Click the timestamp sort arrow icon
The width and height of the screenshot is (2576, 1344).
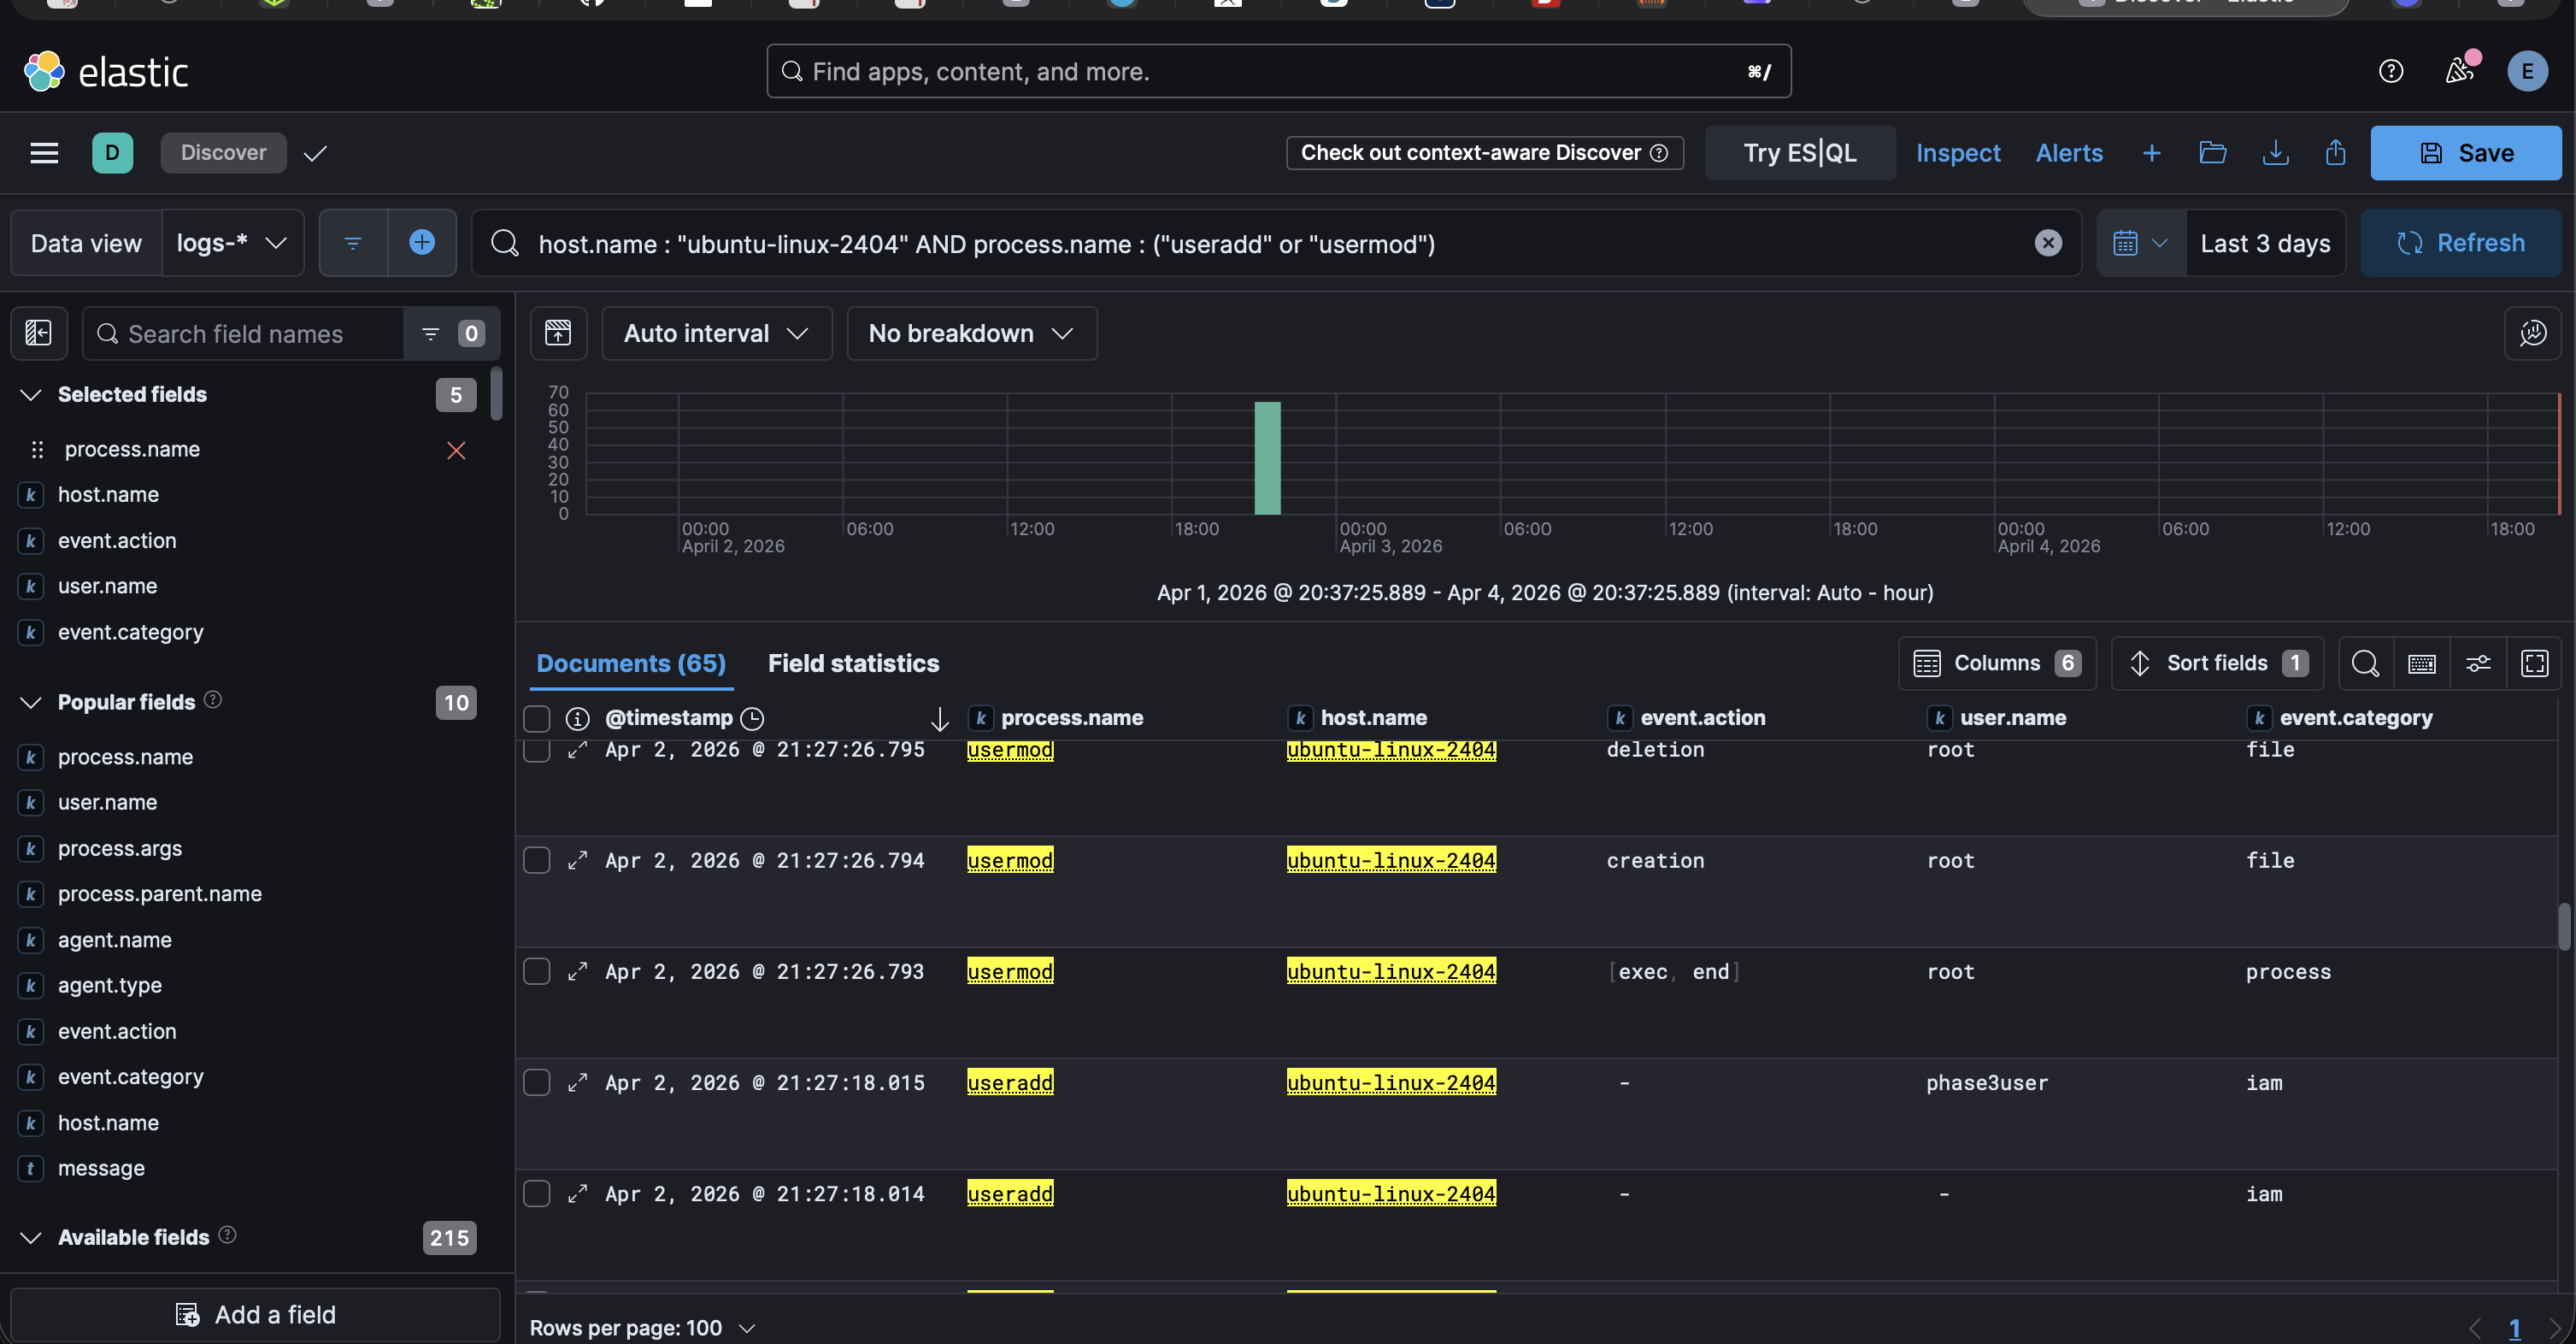(x=939, y=719)
